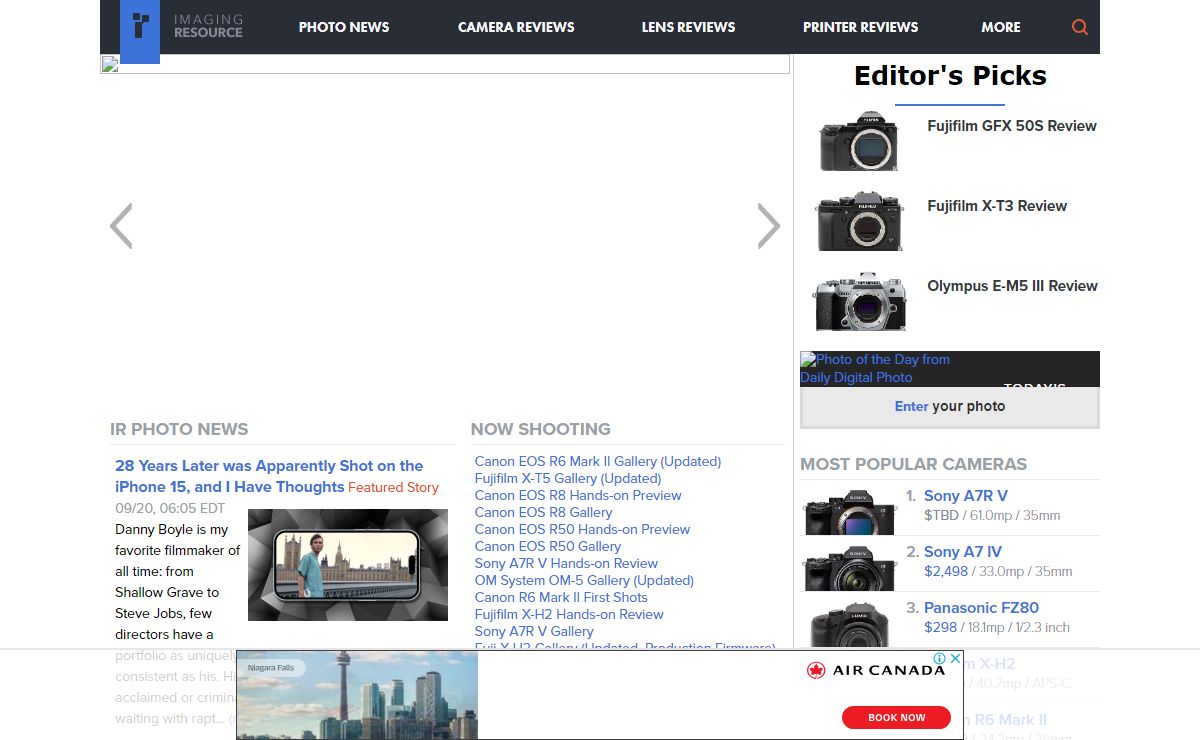
Task: Expand the MORE navigation menu
Action: (1000, 27)
